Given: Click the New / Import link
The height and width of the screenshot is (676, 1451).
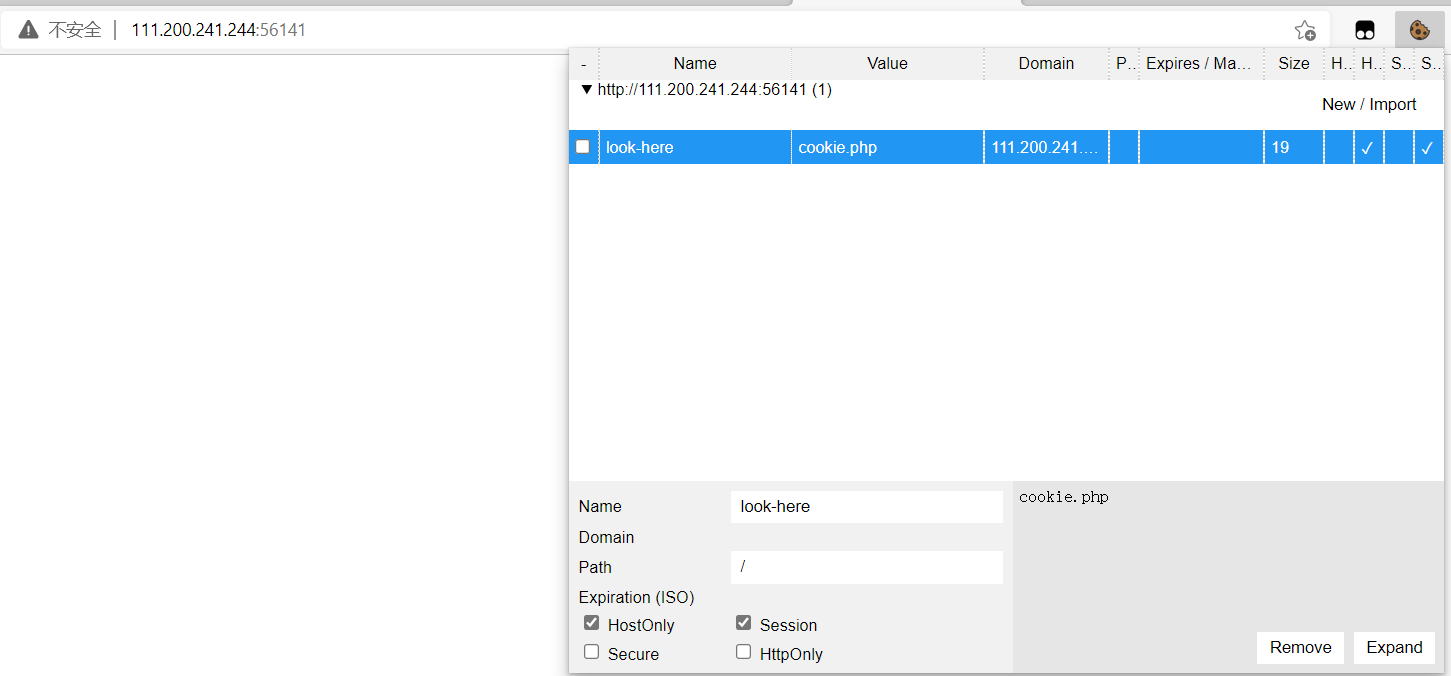Looking at the screenshot, I should [1369, 104].
